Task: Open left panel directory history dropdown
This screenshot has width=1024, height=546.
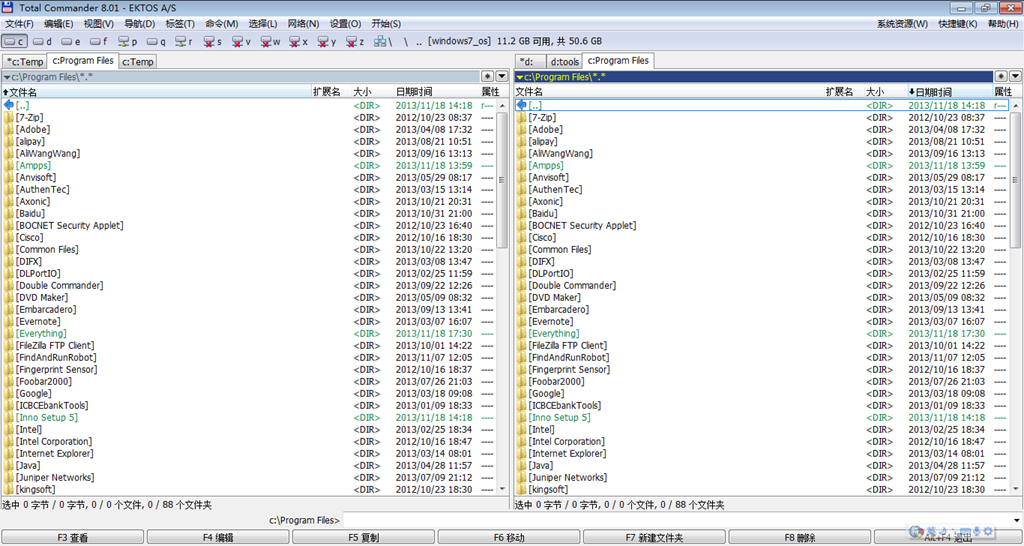Action: point(501,76)
